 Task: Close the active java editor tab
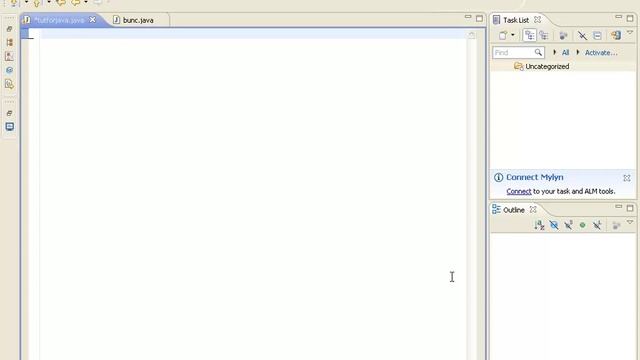coord(93,20)
